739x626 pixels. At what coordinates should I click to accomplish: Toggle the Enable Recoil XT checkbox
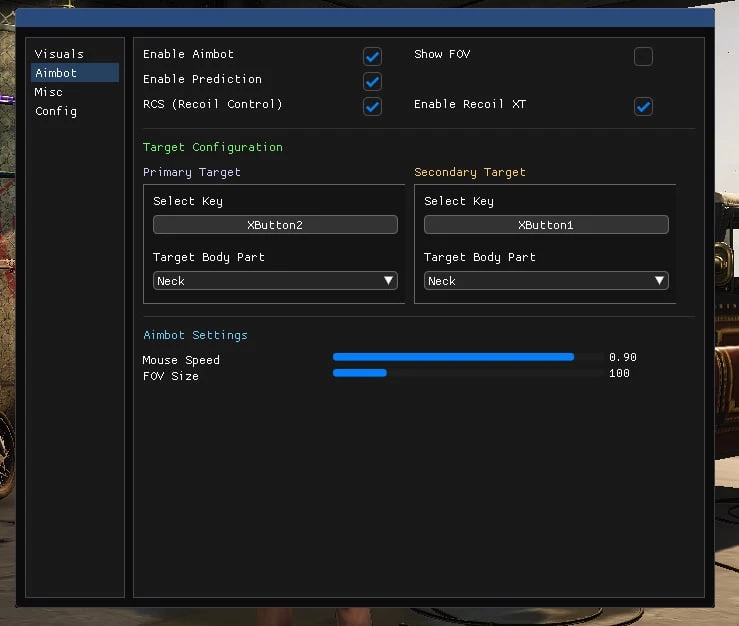click(x=643, y=106)
